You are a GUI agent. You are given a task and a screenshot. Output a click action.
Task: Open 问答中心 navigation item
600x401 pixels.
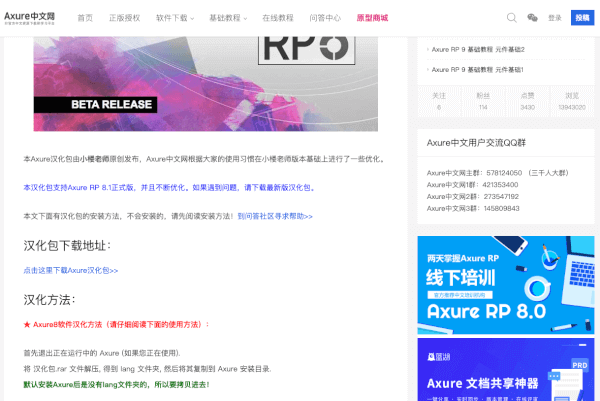point(325,18)
